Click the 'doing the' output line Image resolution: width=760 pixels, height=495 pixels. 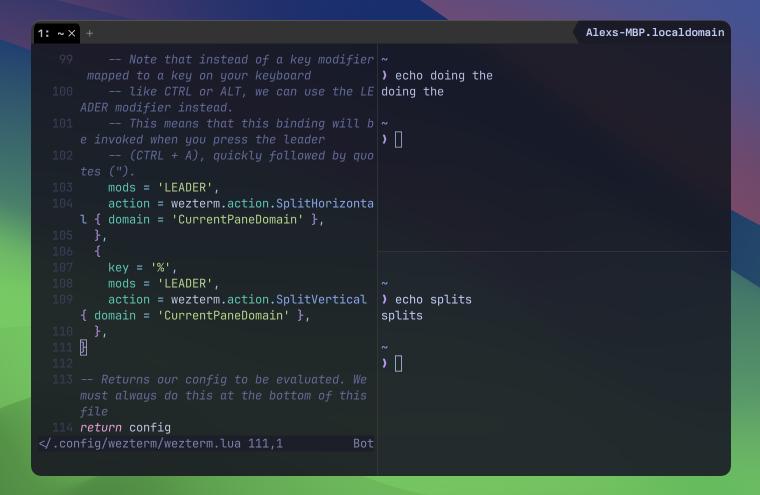(412, 92)
